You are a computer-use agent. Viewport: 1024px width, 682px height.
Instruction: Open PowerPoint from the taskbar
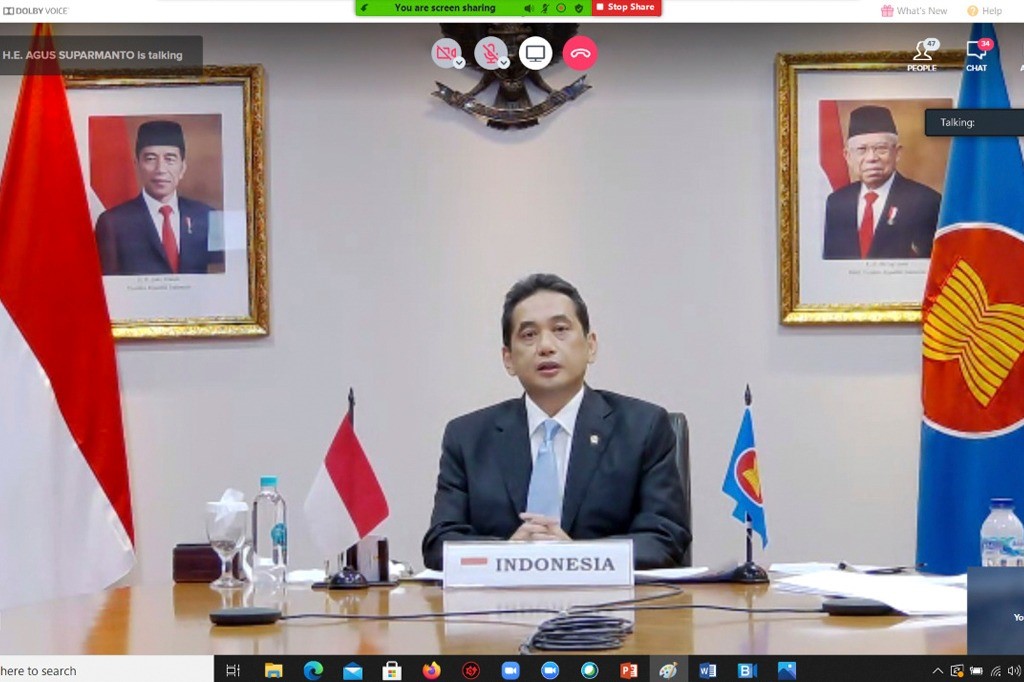(630, 670)
